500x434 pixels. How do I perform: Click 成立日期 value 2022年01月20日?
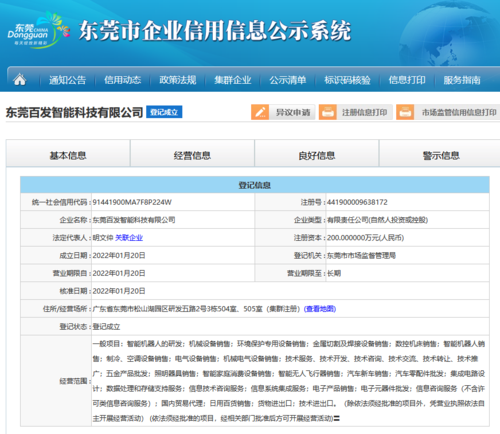(x=119, y=256)
